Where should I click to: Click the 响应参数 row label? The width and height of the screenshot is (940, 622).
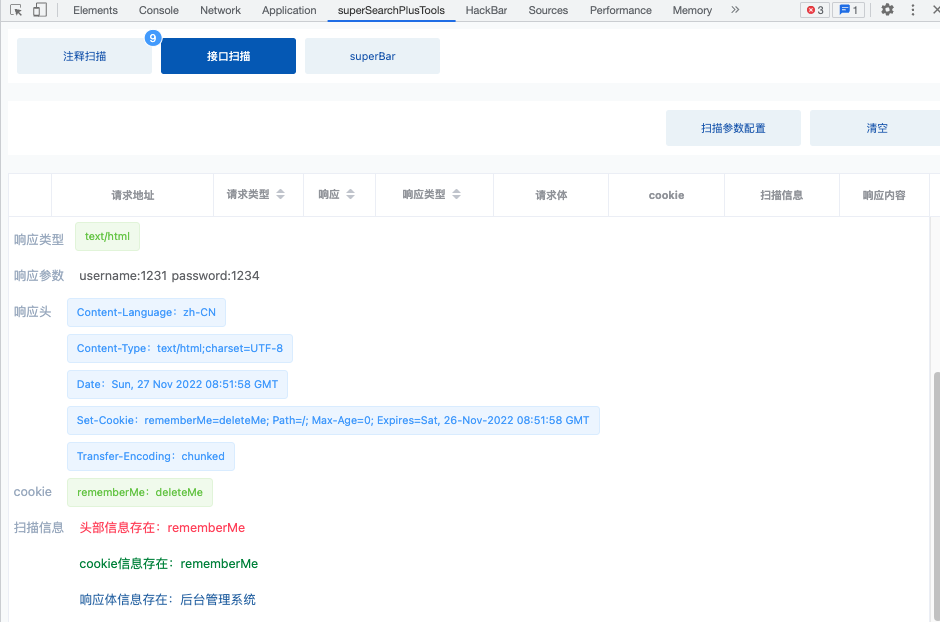[39, 276]
